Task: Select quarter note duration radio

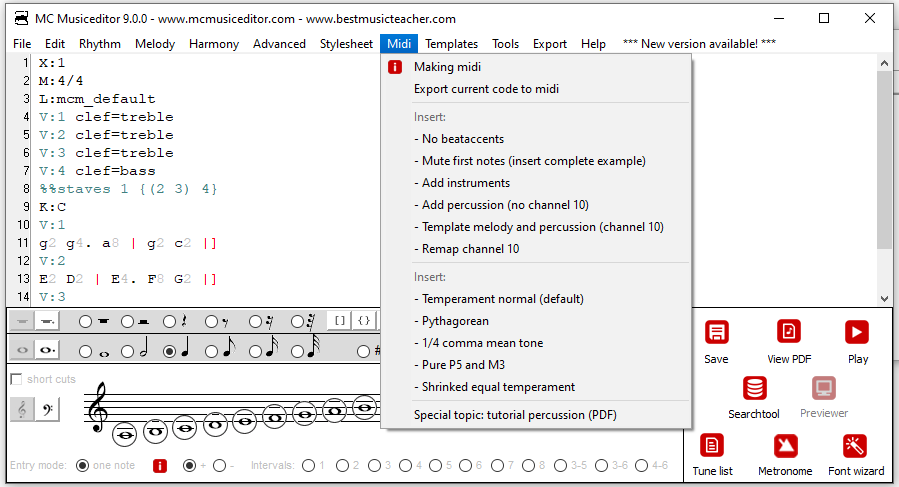Action: click(x=169, y=351)
